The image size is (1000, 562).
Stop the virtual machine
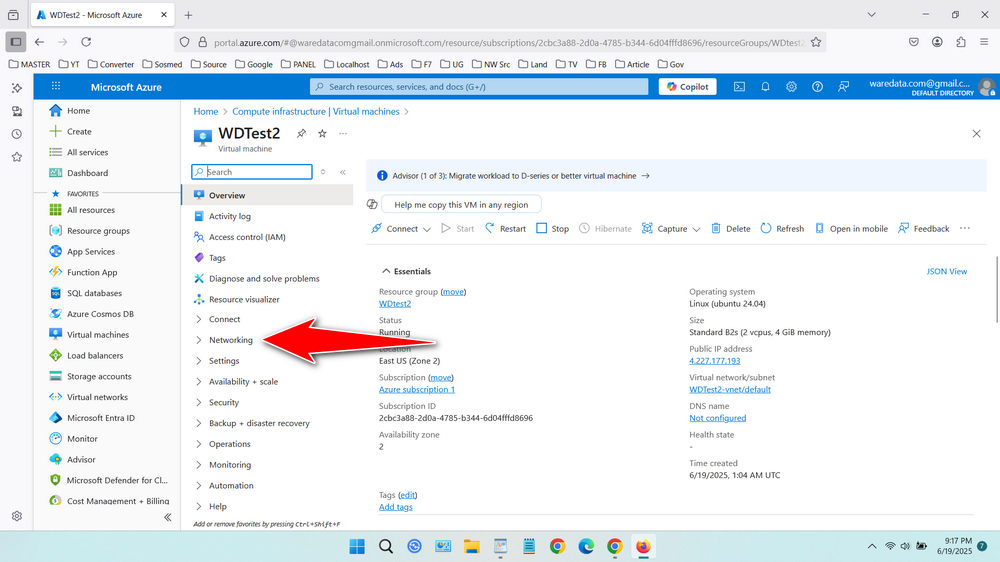[552, 228]
